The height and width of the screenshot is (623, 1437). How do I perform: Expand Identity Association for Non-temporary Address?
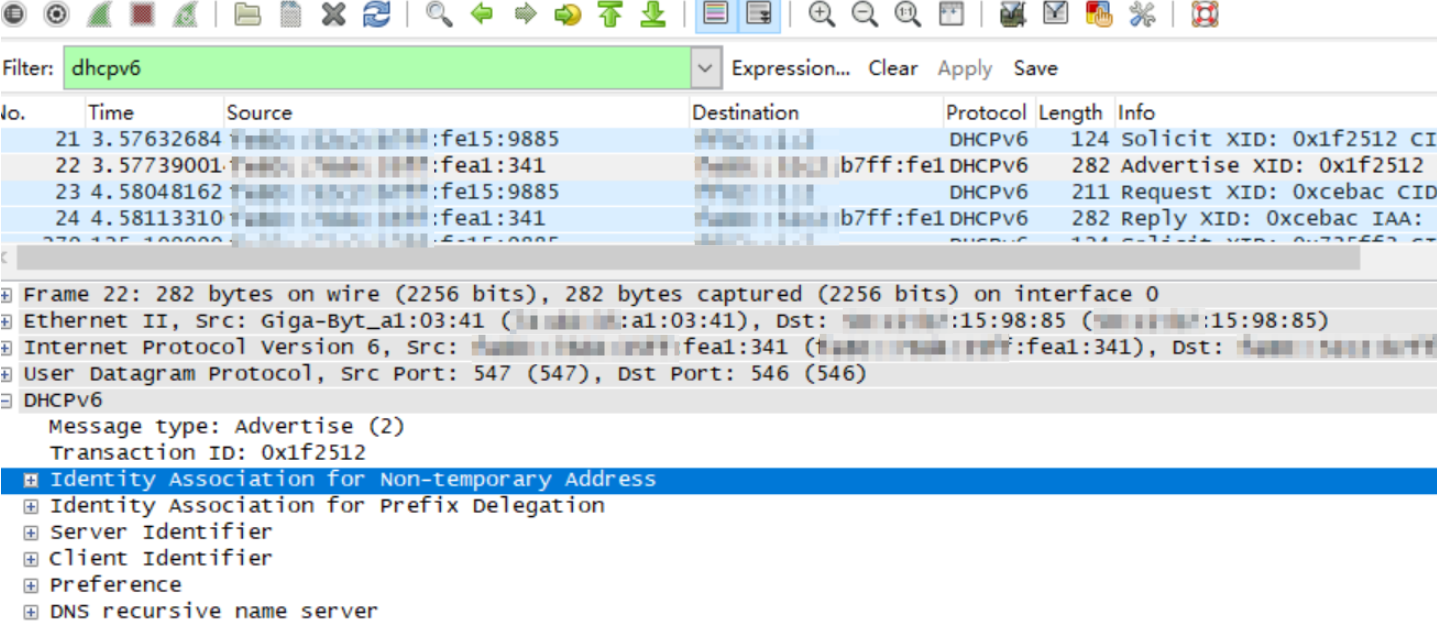[x=32, y=480]
